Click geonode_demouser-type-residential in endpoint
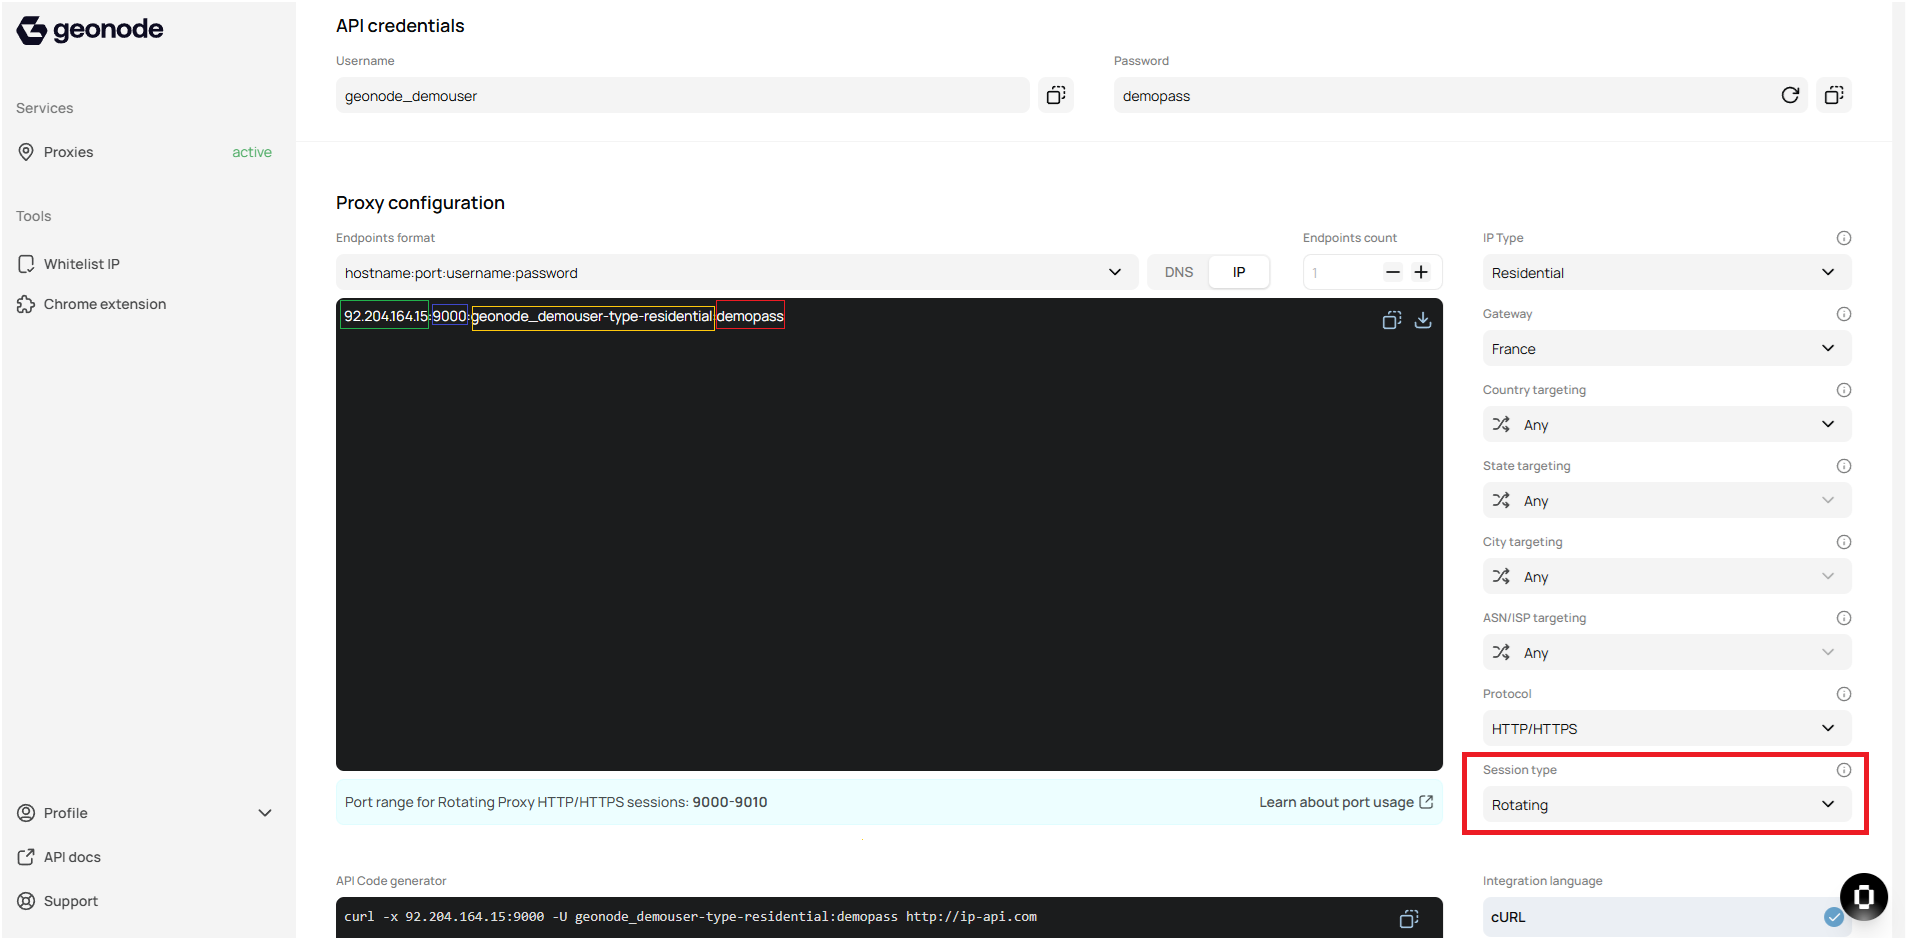 click(593, 317)
